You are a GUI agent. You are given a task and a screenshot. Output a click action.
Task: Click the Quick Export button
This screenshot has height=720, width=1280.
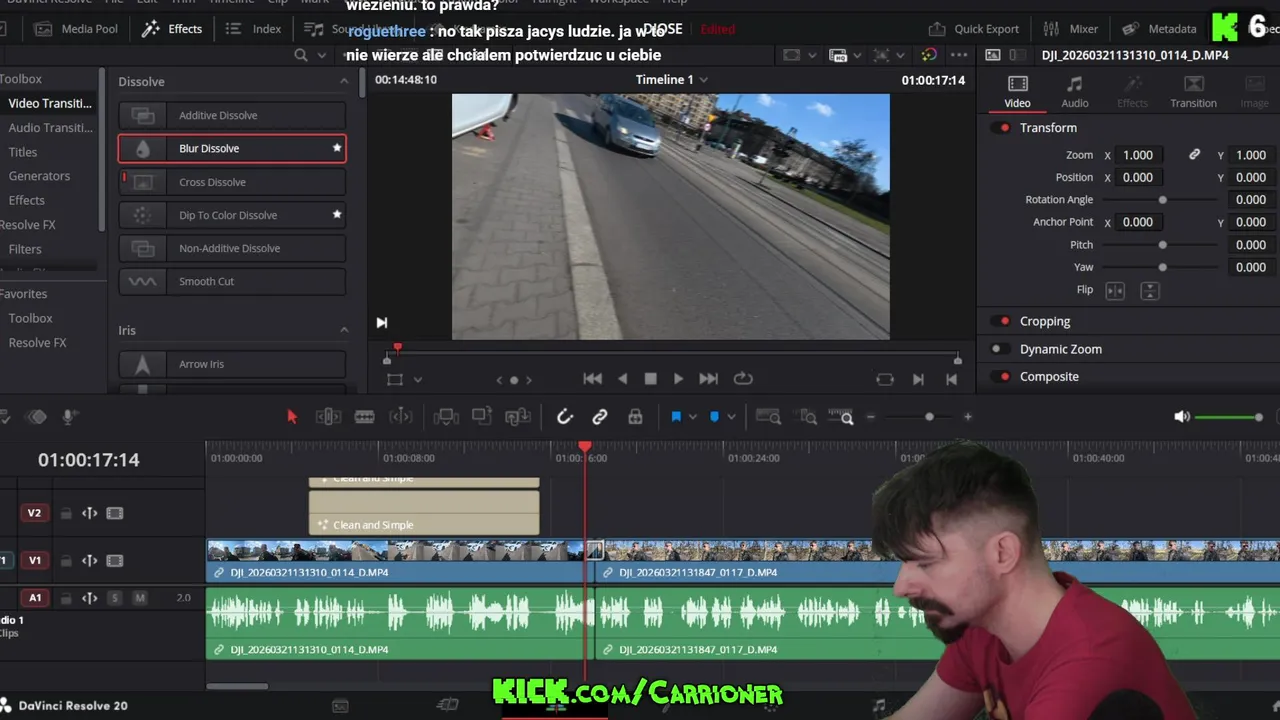(973, 29)
